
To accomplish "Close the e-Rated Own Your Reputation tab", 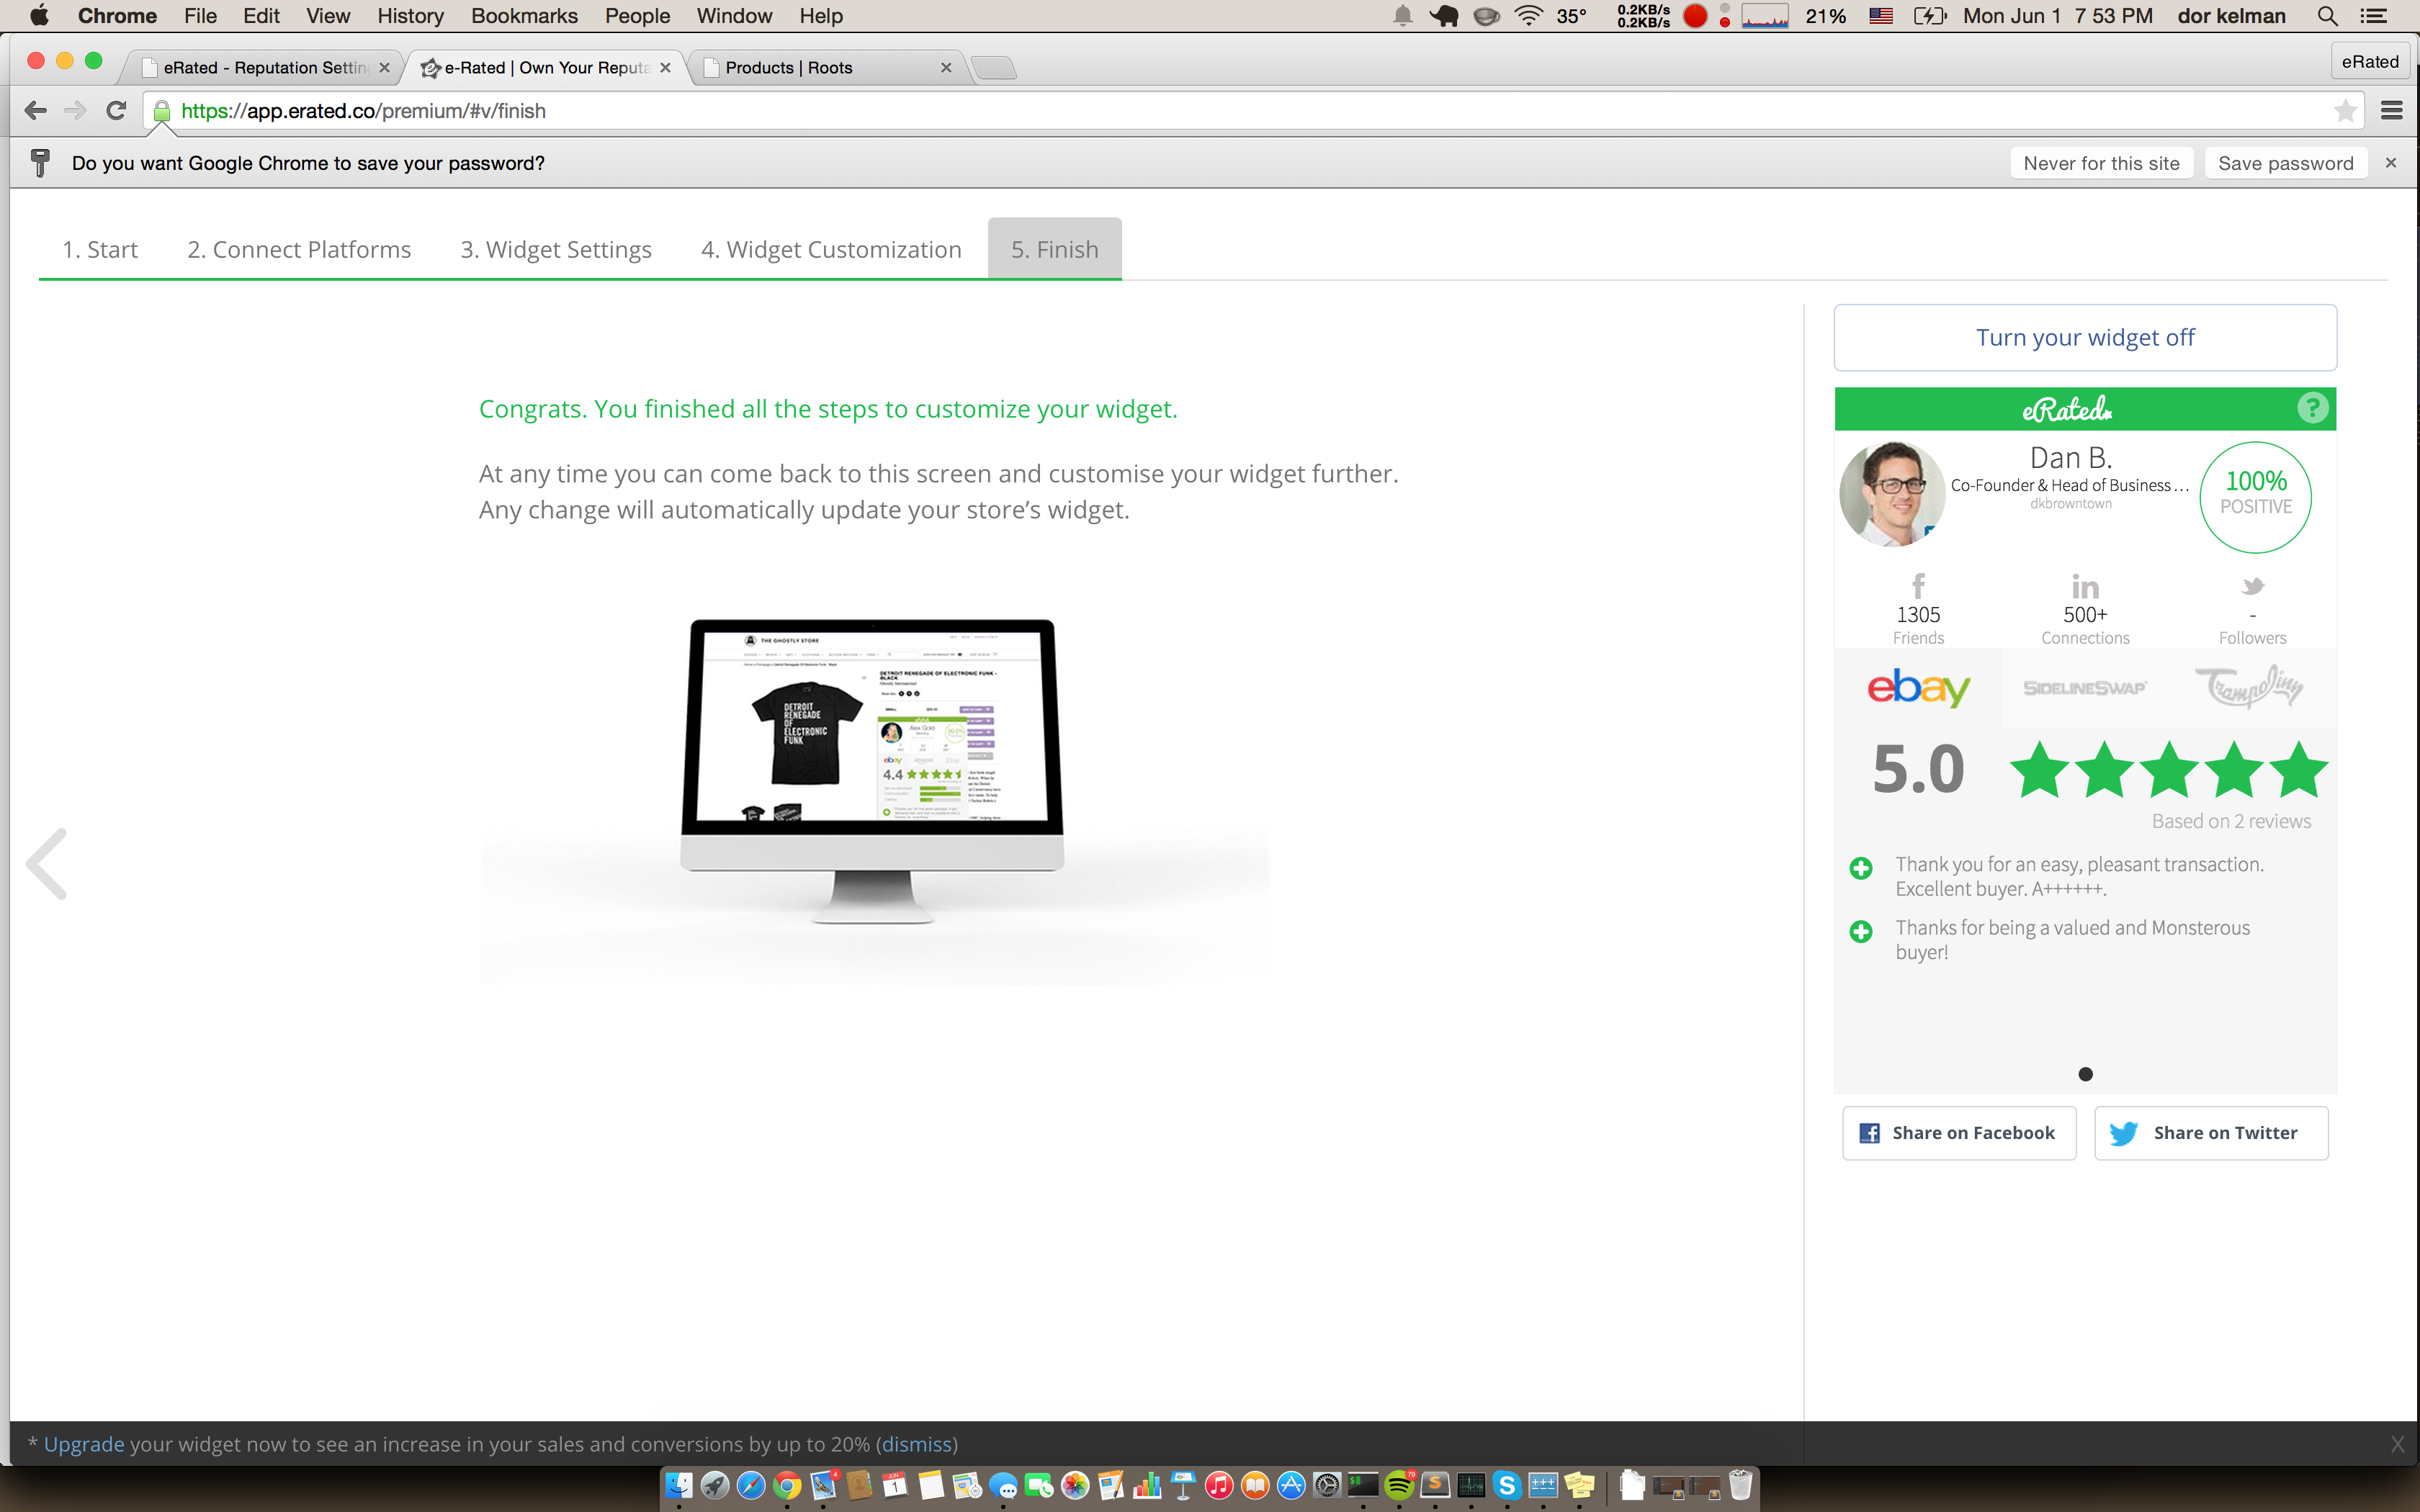I will click(665, 67).
